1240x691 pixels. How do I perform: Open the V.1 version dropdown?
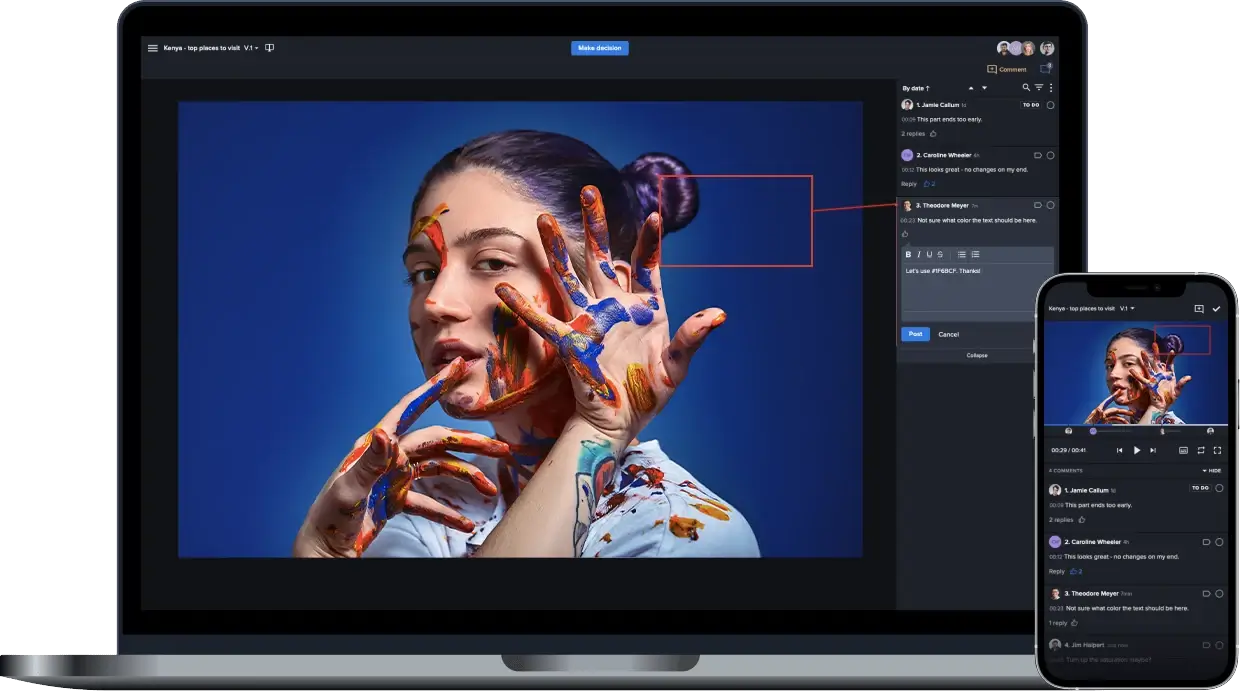249,47
